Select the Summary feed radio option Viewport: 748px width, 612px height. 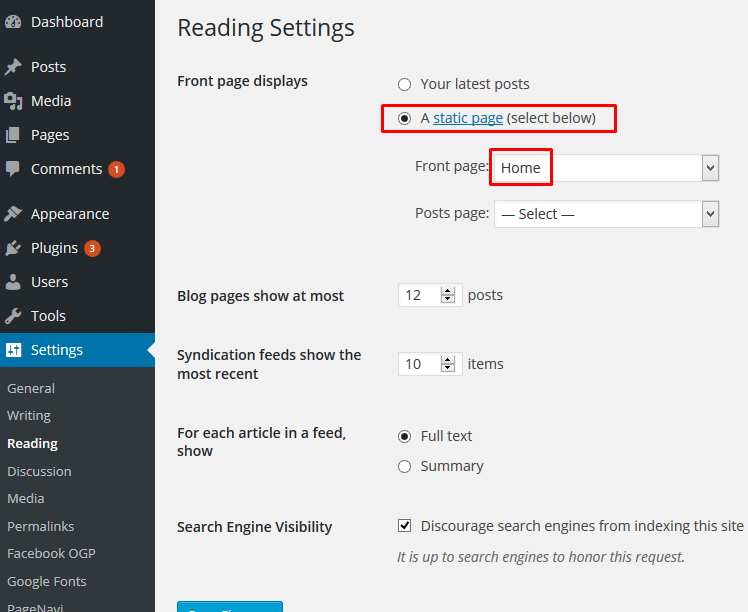pyautogui.click(x=404, y=466)
